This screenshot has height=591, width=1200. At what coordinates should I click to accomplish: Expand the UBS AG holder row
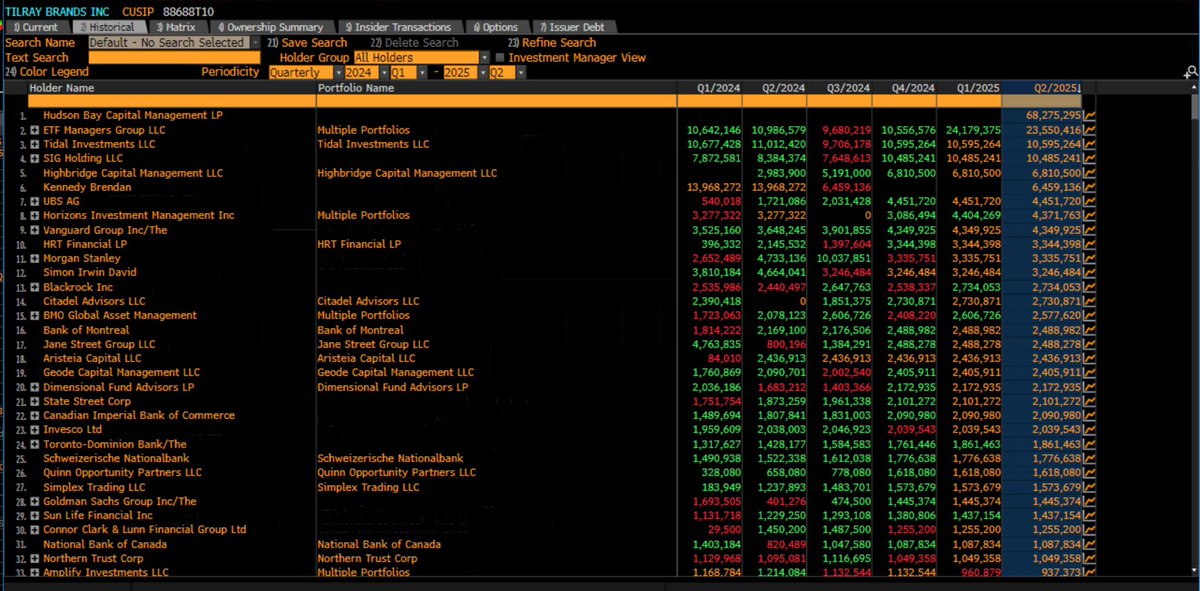click(35, 201)
